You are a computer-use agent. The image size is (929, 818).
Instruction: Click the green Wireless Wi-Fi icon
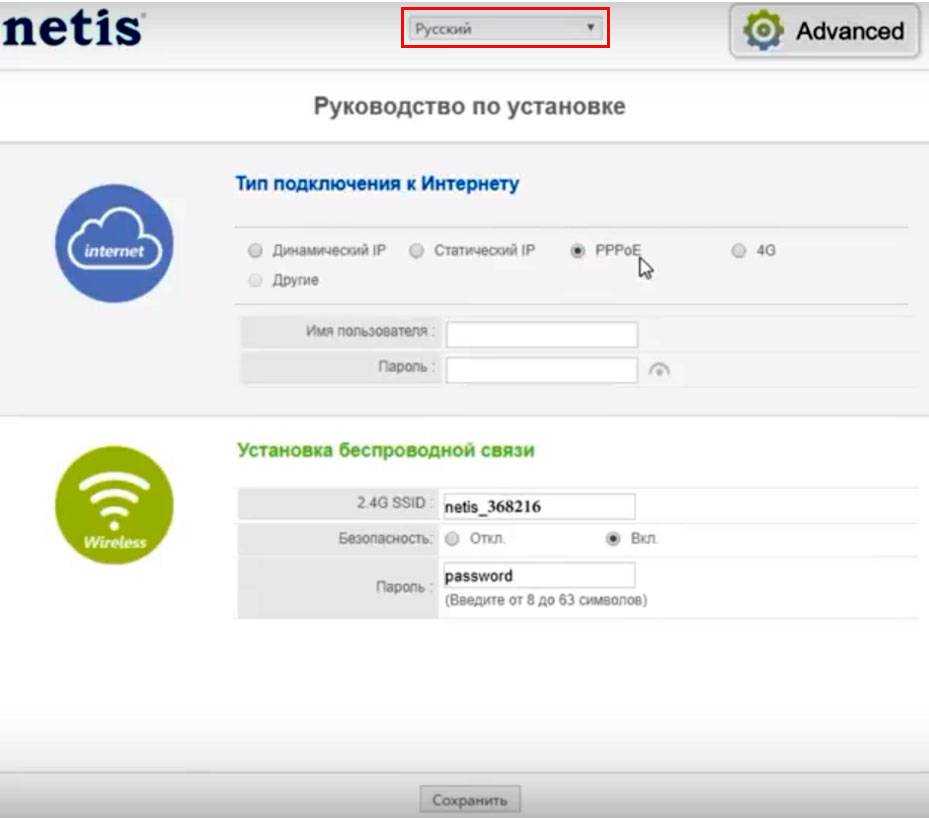tap(114, 505)
